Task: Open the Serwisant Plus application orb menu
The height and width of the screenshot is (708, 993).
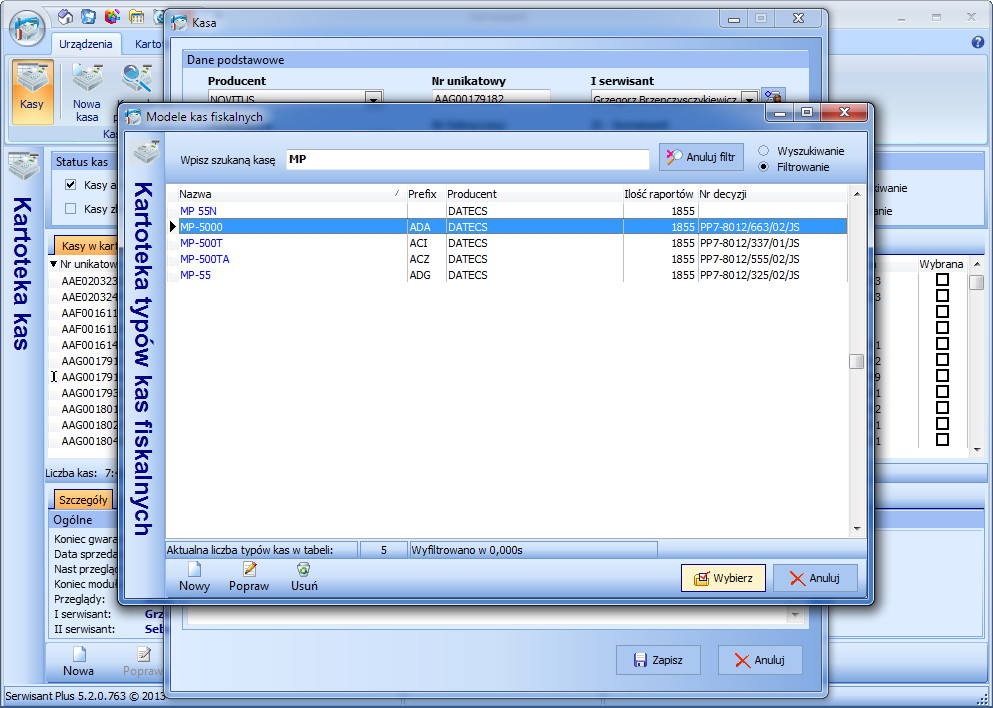Action: [27, 29]
